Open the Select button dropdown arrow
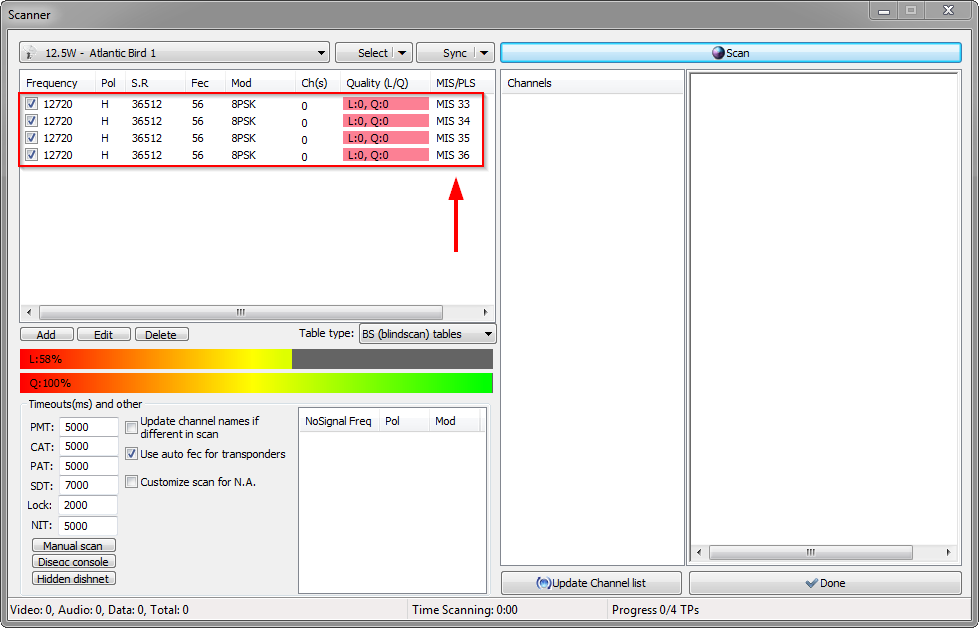Viewport: 979px width, 628px height. pos(401,53)
